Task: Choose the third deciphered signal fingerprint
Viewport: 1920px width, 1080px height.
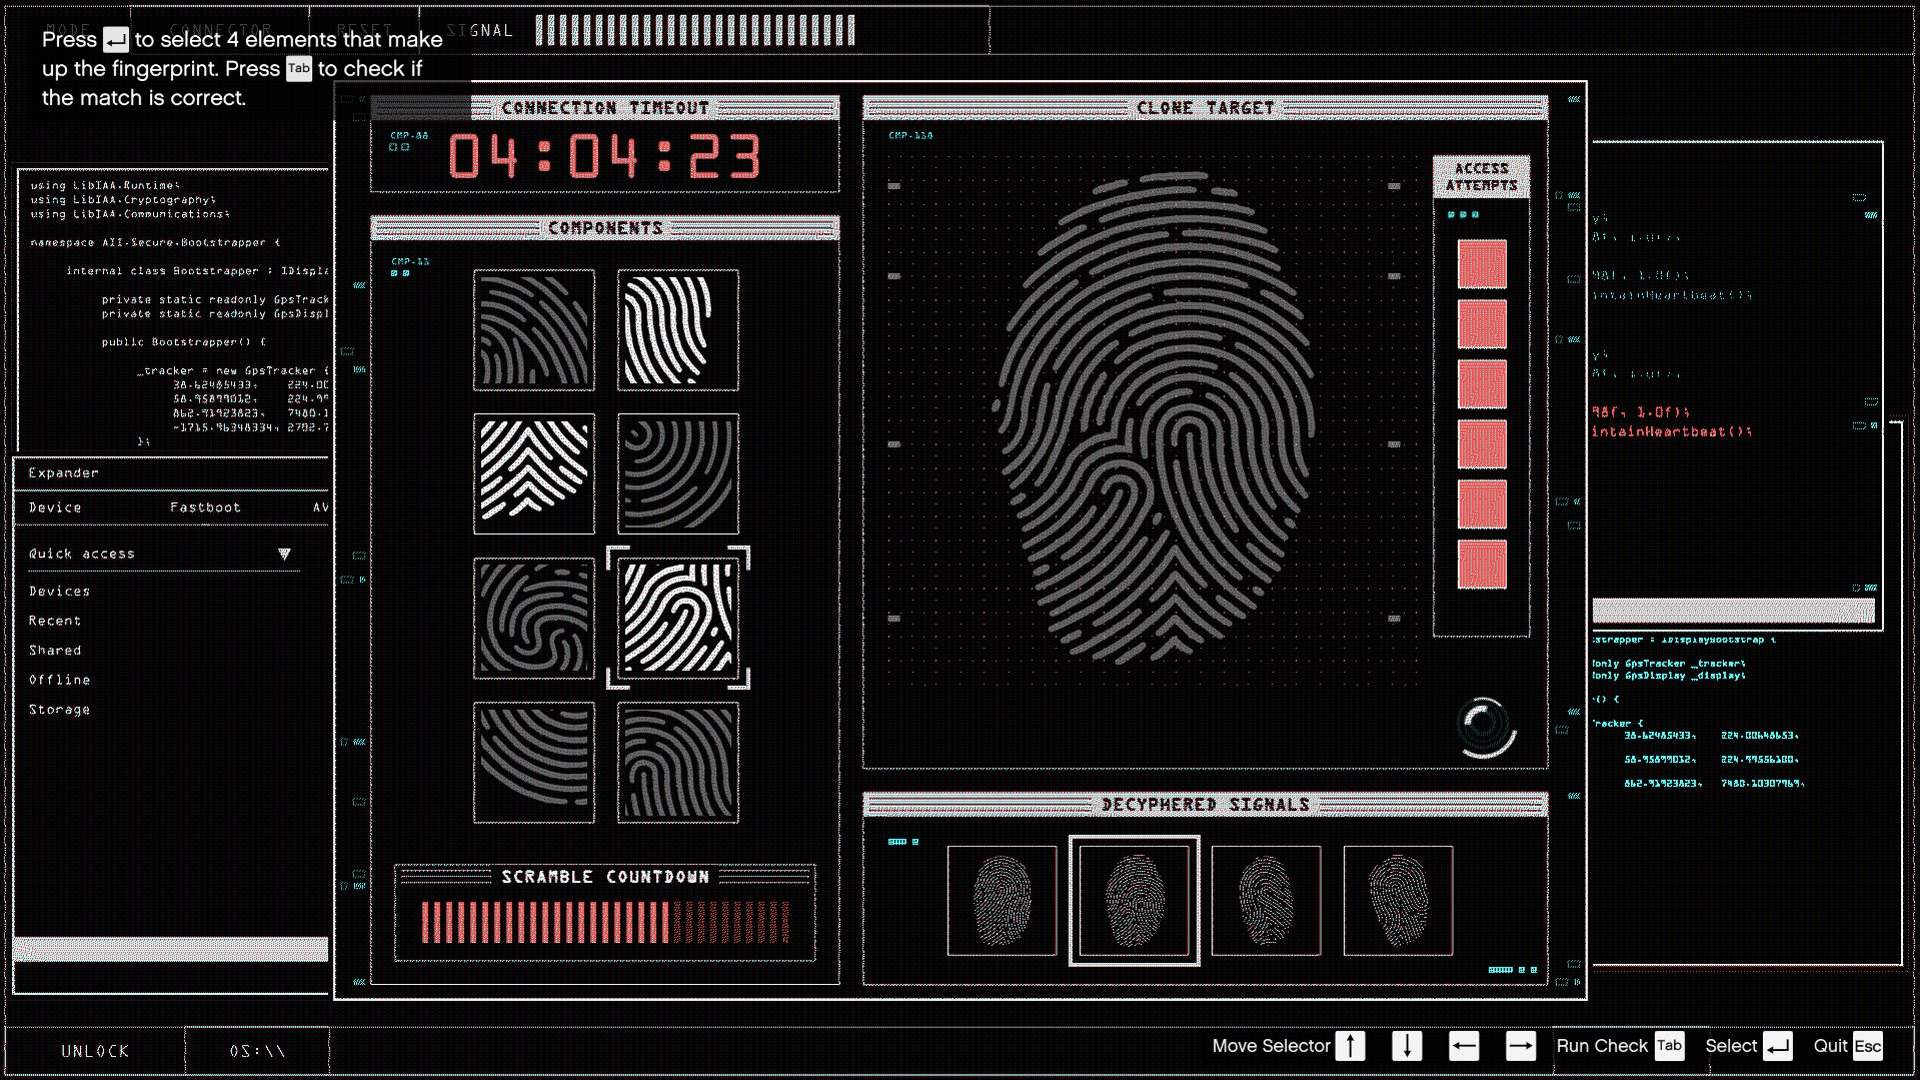Action: tap(1266, 901)
